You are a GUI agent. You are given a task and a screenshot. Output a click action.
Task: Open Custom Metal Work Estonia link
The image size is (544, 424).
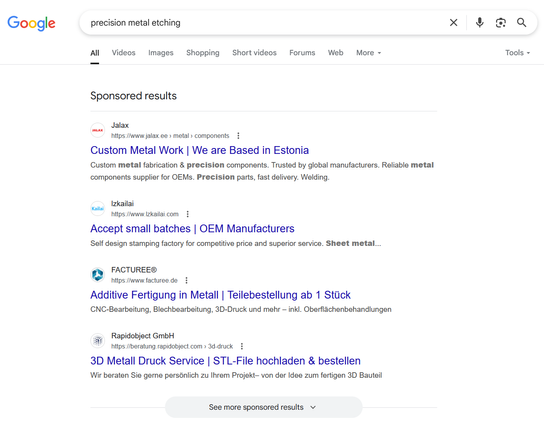click(199, 150)
